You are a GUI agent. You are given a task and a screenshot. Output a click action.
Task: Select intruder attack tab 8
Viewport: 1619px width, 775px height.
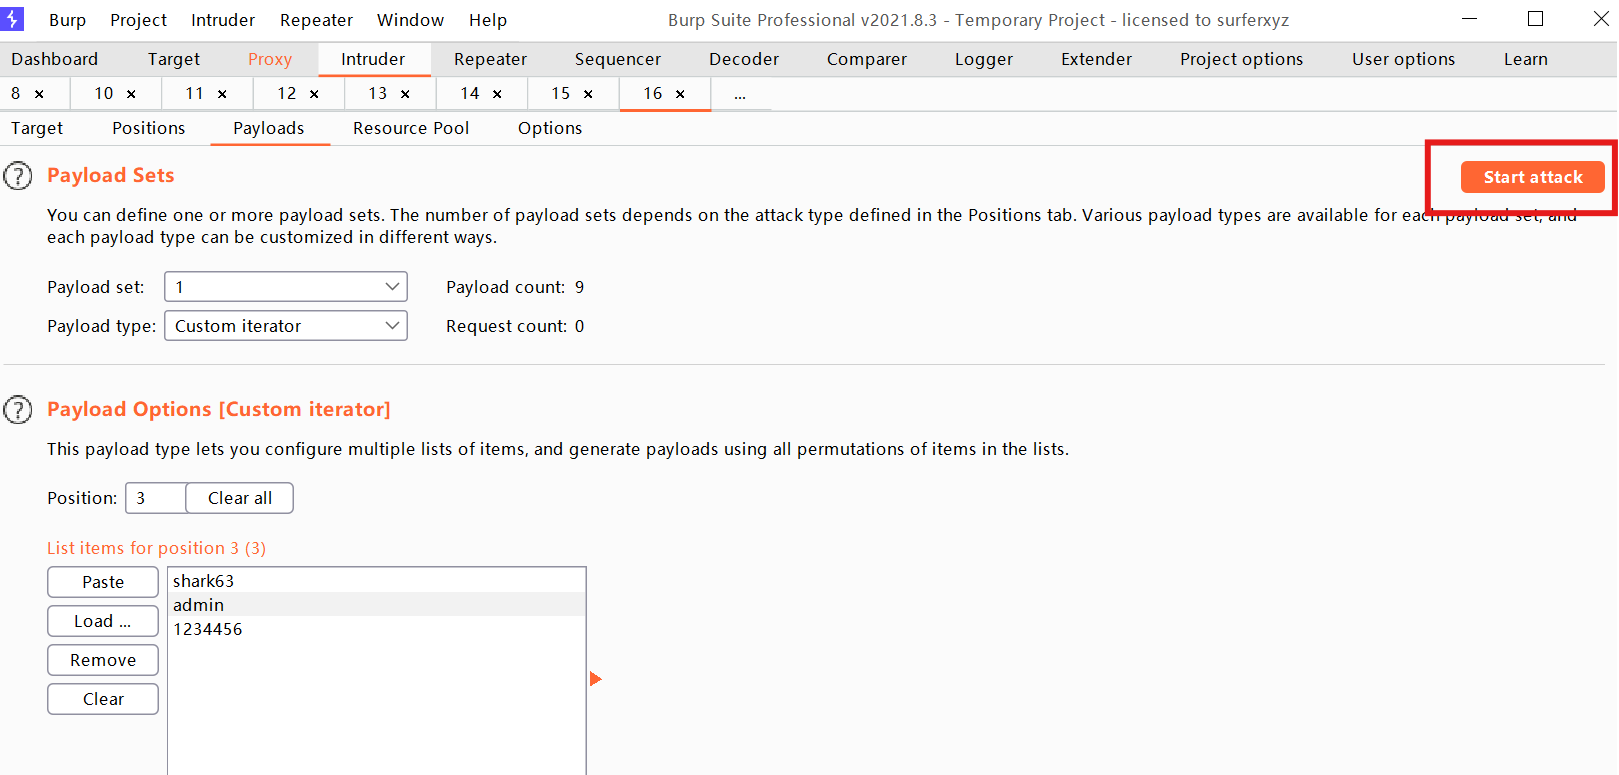(x=16, y=93)
